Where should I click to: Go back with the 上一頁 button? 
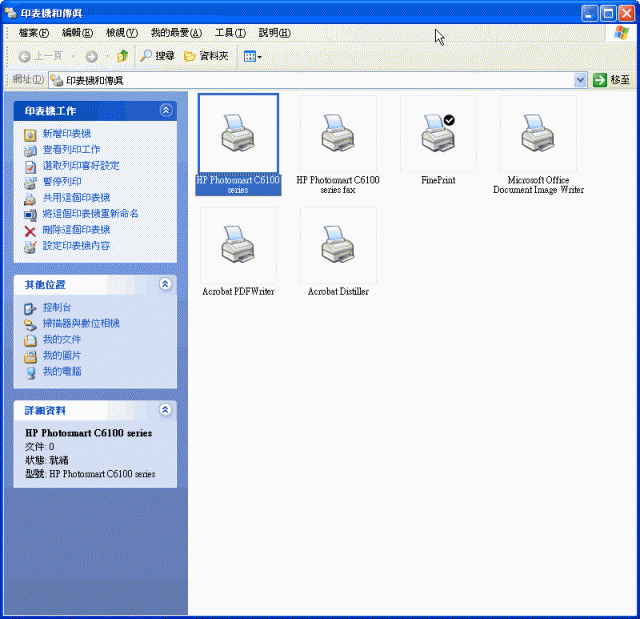click(x=40, y=56)
